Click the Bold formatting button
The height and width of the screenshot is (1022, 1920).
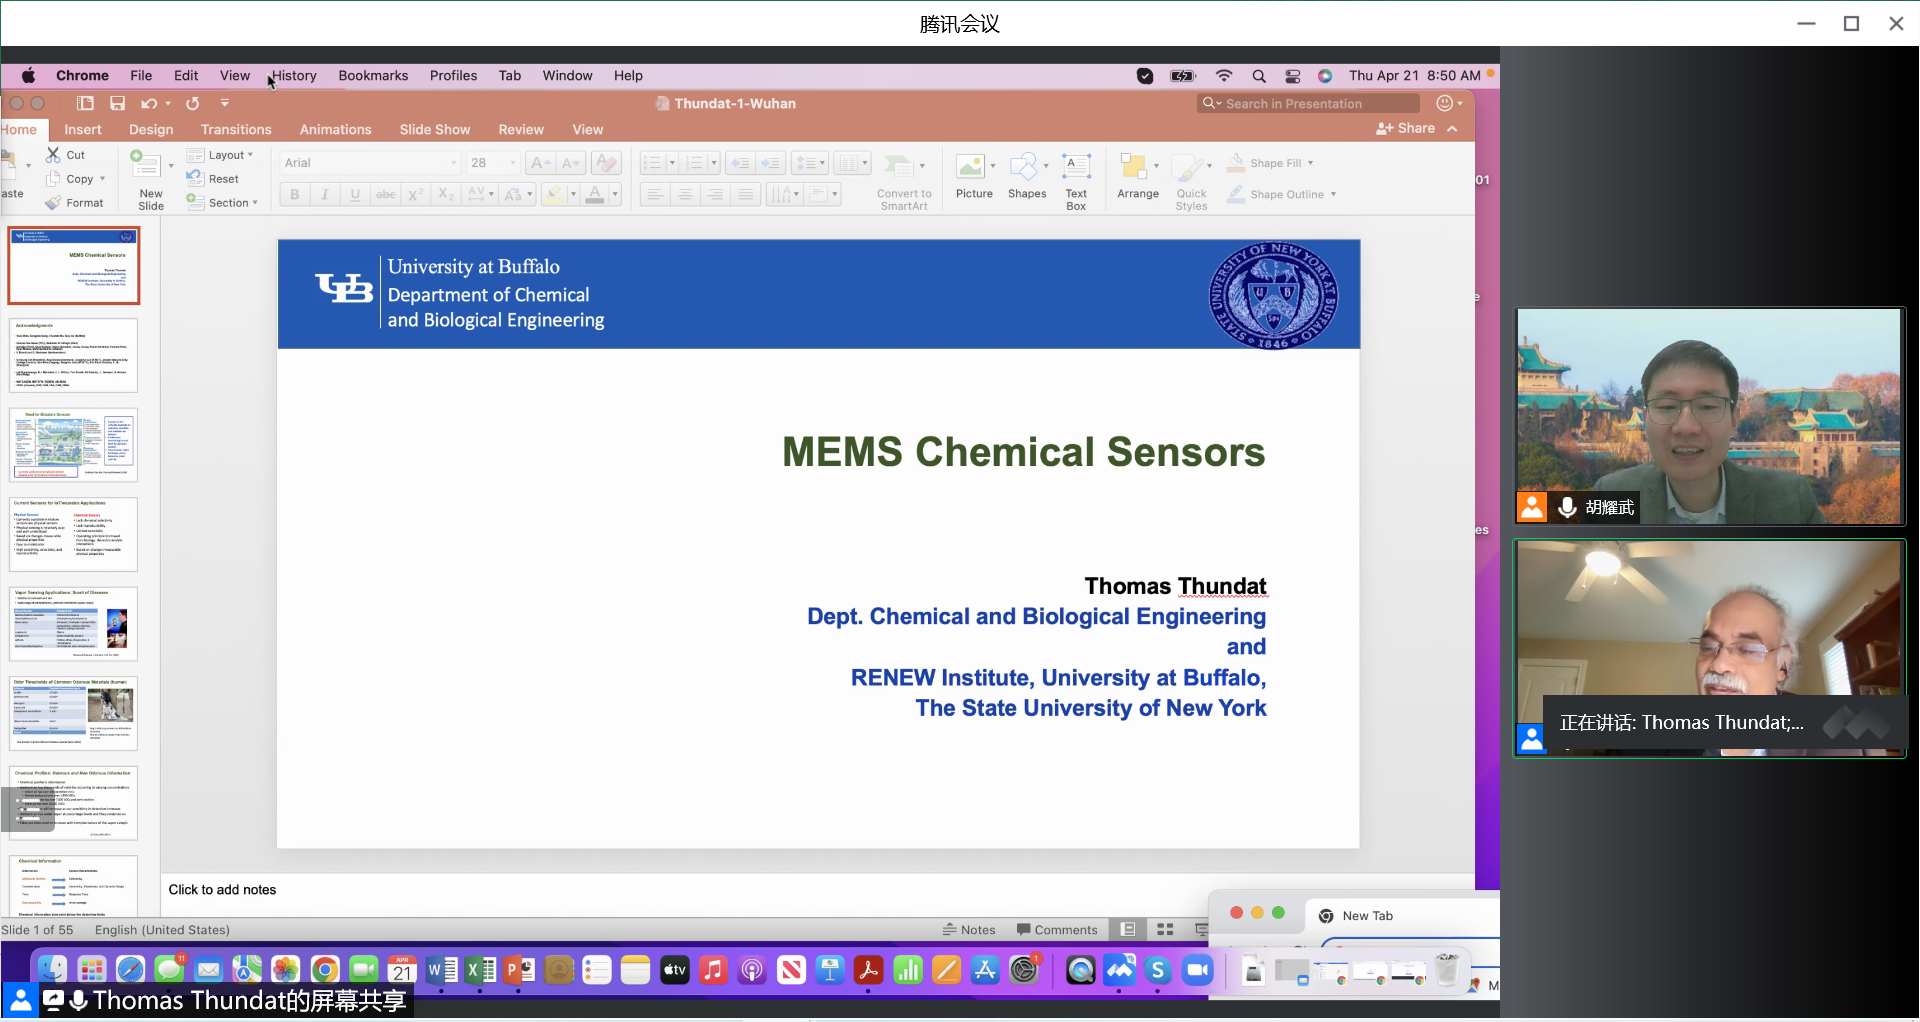point(294,195)
